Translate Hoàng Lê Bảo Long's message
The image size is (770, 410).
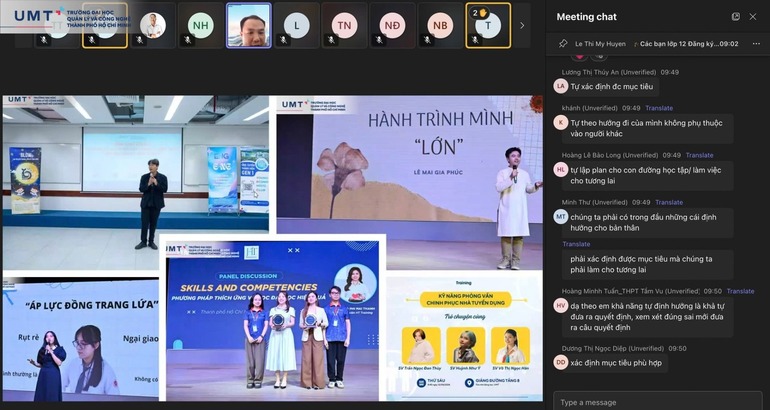tap(699, 155)
